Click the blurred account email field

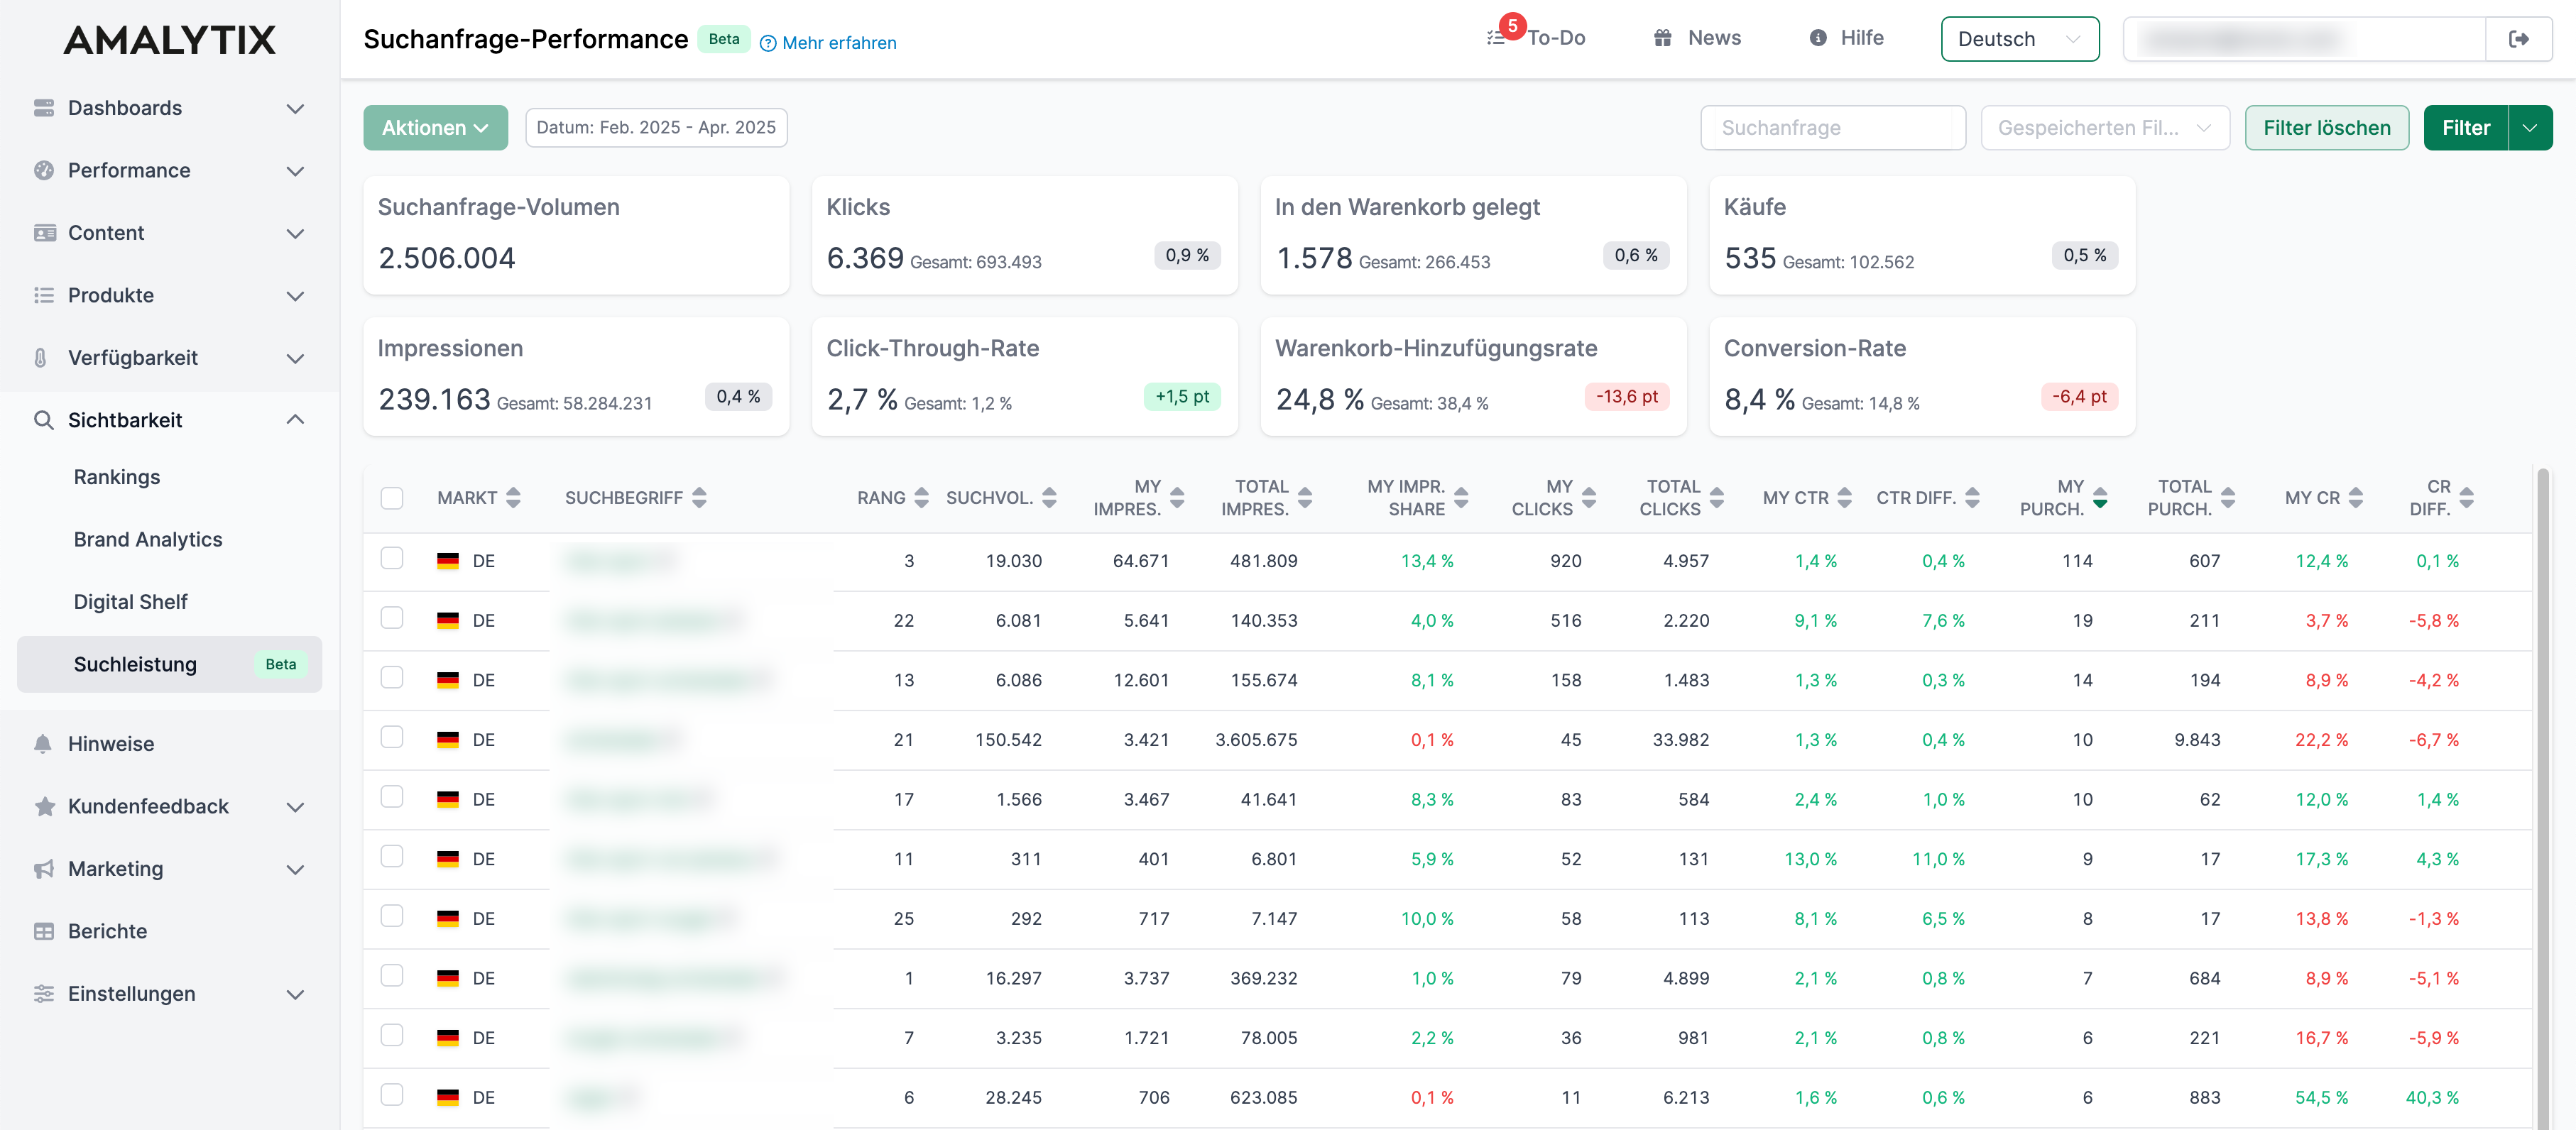pos(2303,39)
